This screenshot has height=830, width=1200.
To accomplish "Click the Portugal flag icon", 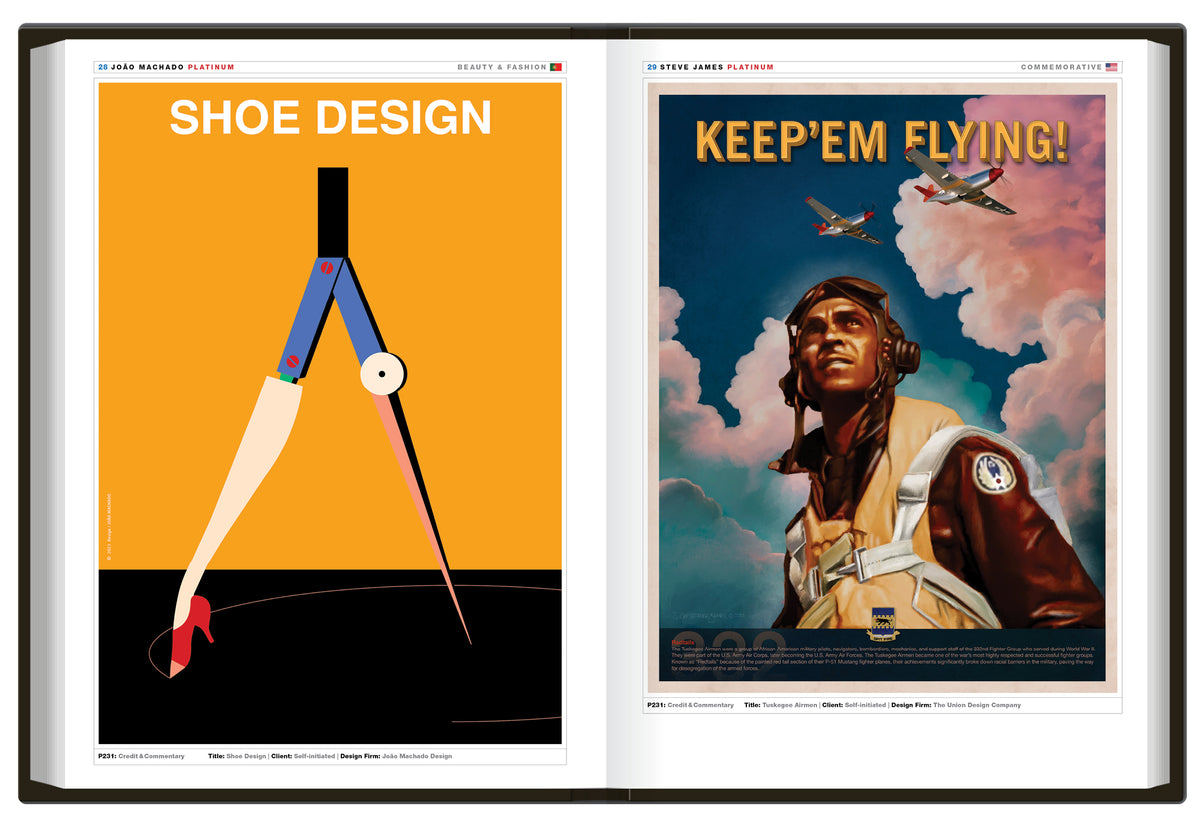I will pyautogui.click(x=556, y=67).
